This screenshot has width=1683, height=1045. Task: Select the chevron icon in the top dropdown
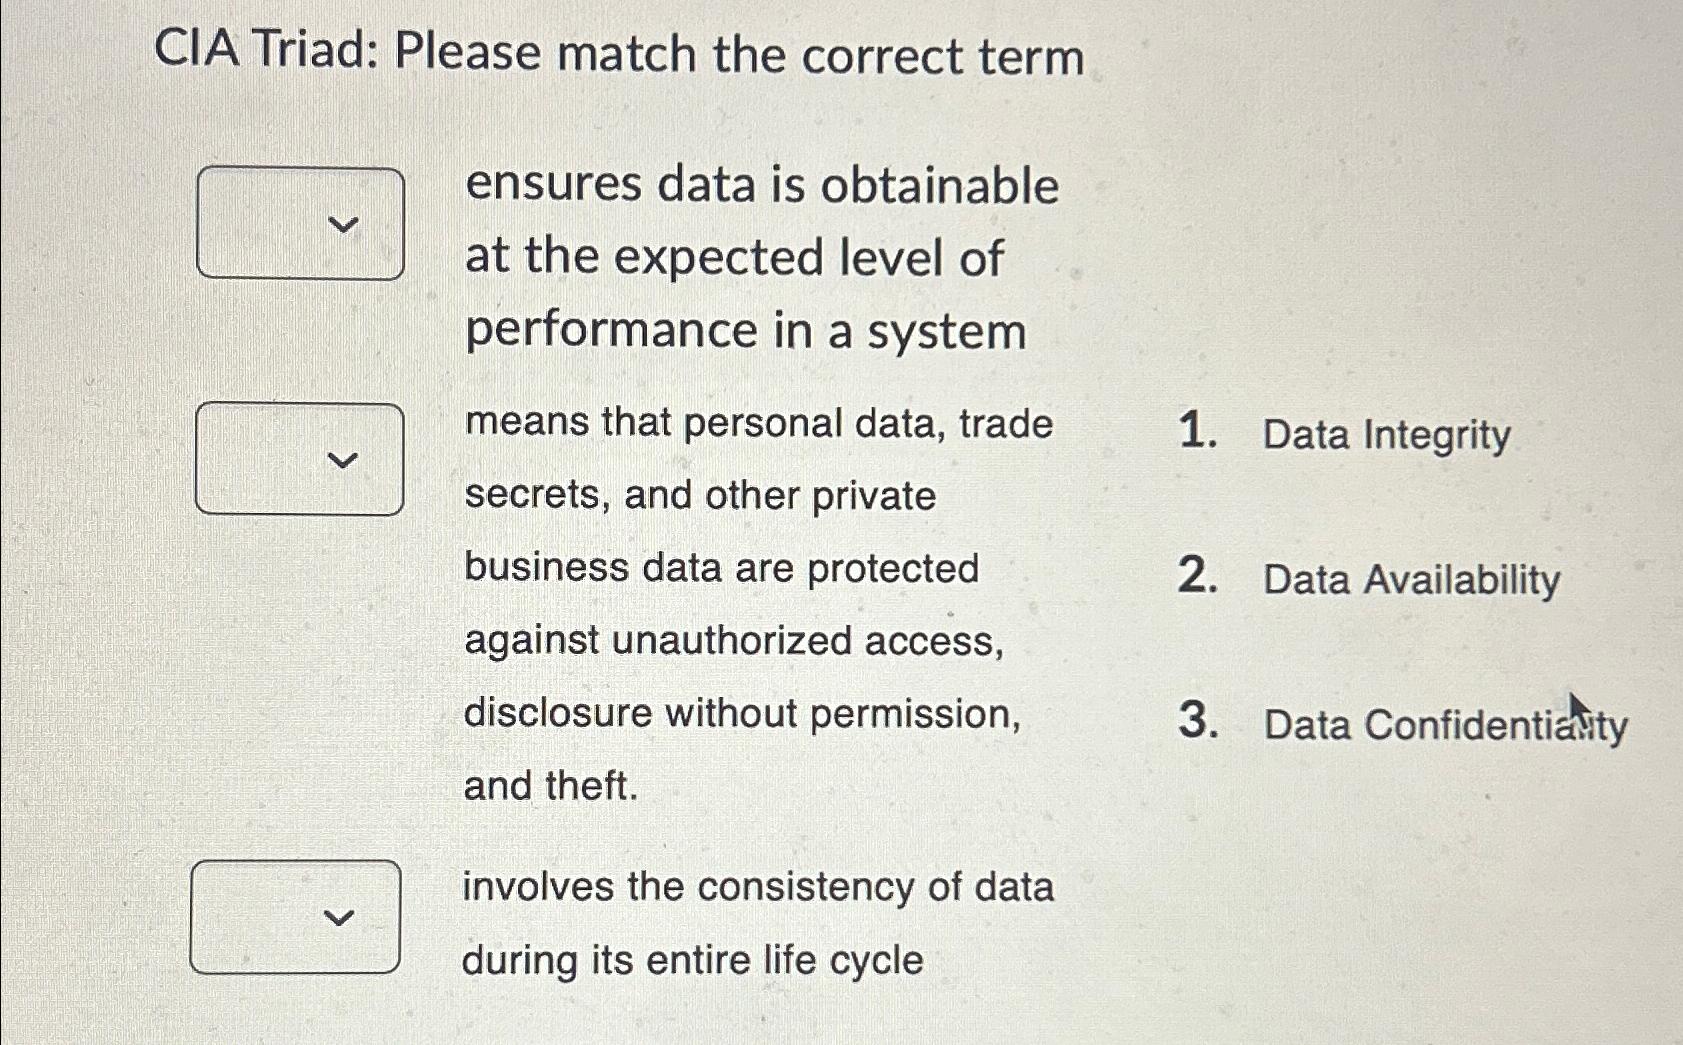[343, 228]
